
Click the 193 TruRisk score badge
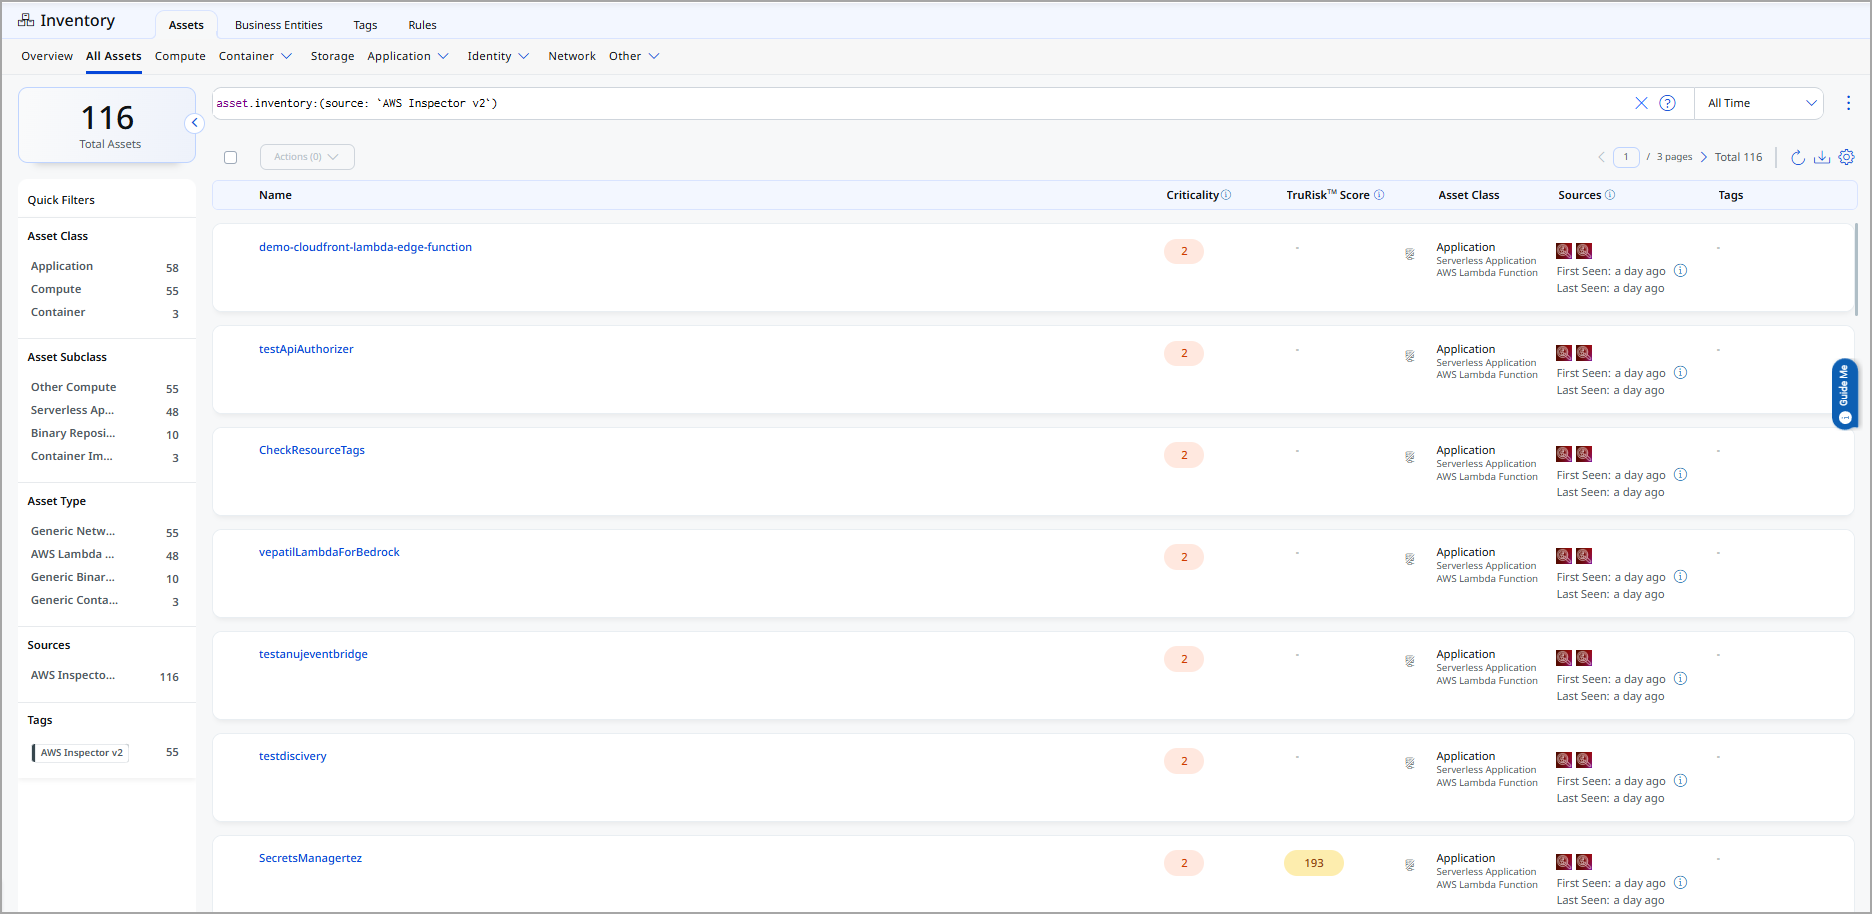[x=1313, y=863]
